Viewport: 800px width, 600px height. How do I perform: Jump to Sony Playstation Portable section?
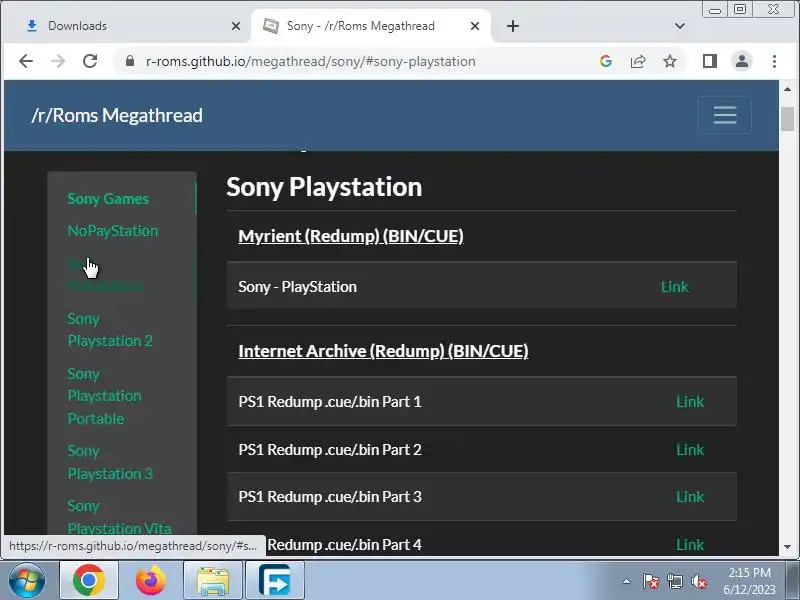105,396
